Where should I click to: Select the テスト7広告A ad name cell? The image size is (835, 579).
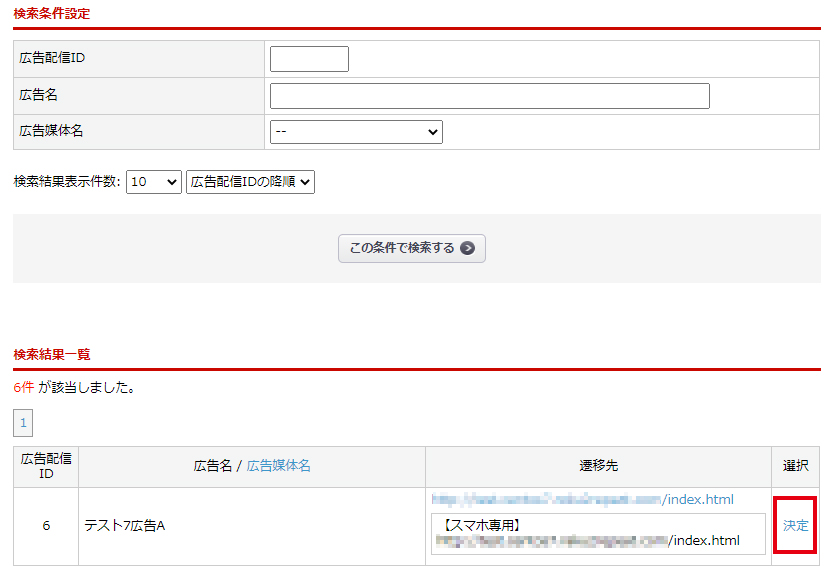(x=252, y=526)
